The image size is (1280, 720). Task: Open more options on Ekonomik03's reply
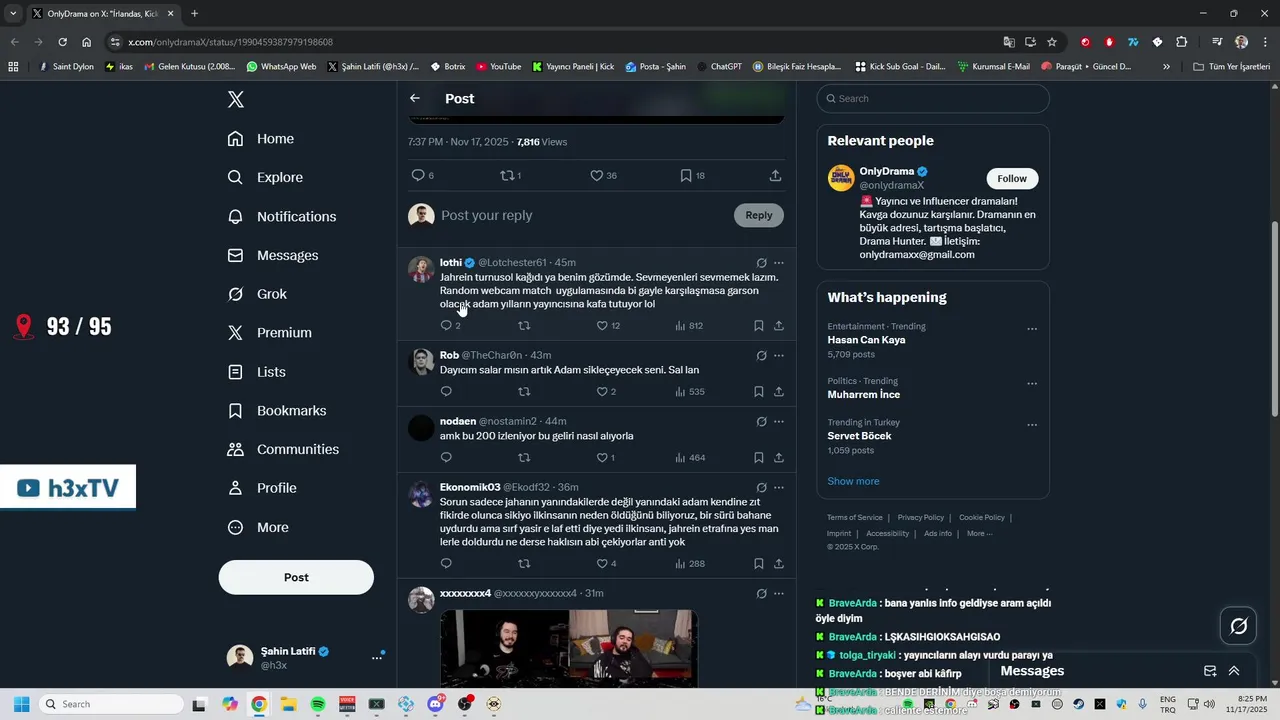coord(779,487)
